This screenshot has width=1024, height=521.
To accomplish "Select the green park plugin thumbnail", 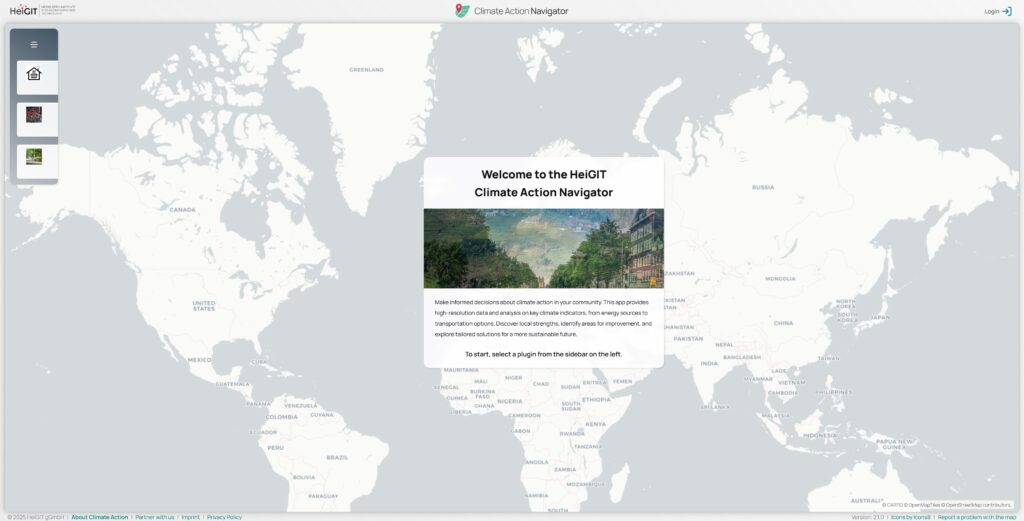I will point(34,157).
